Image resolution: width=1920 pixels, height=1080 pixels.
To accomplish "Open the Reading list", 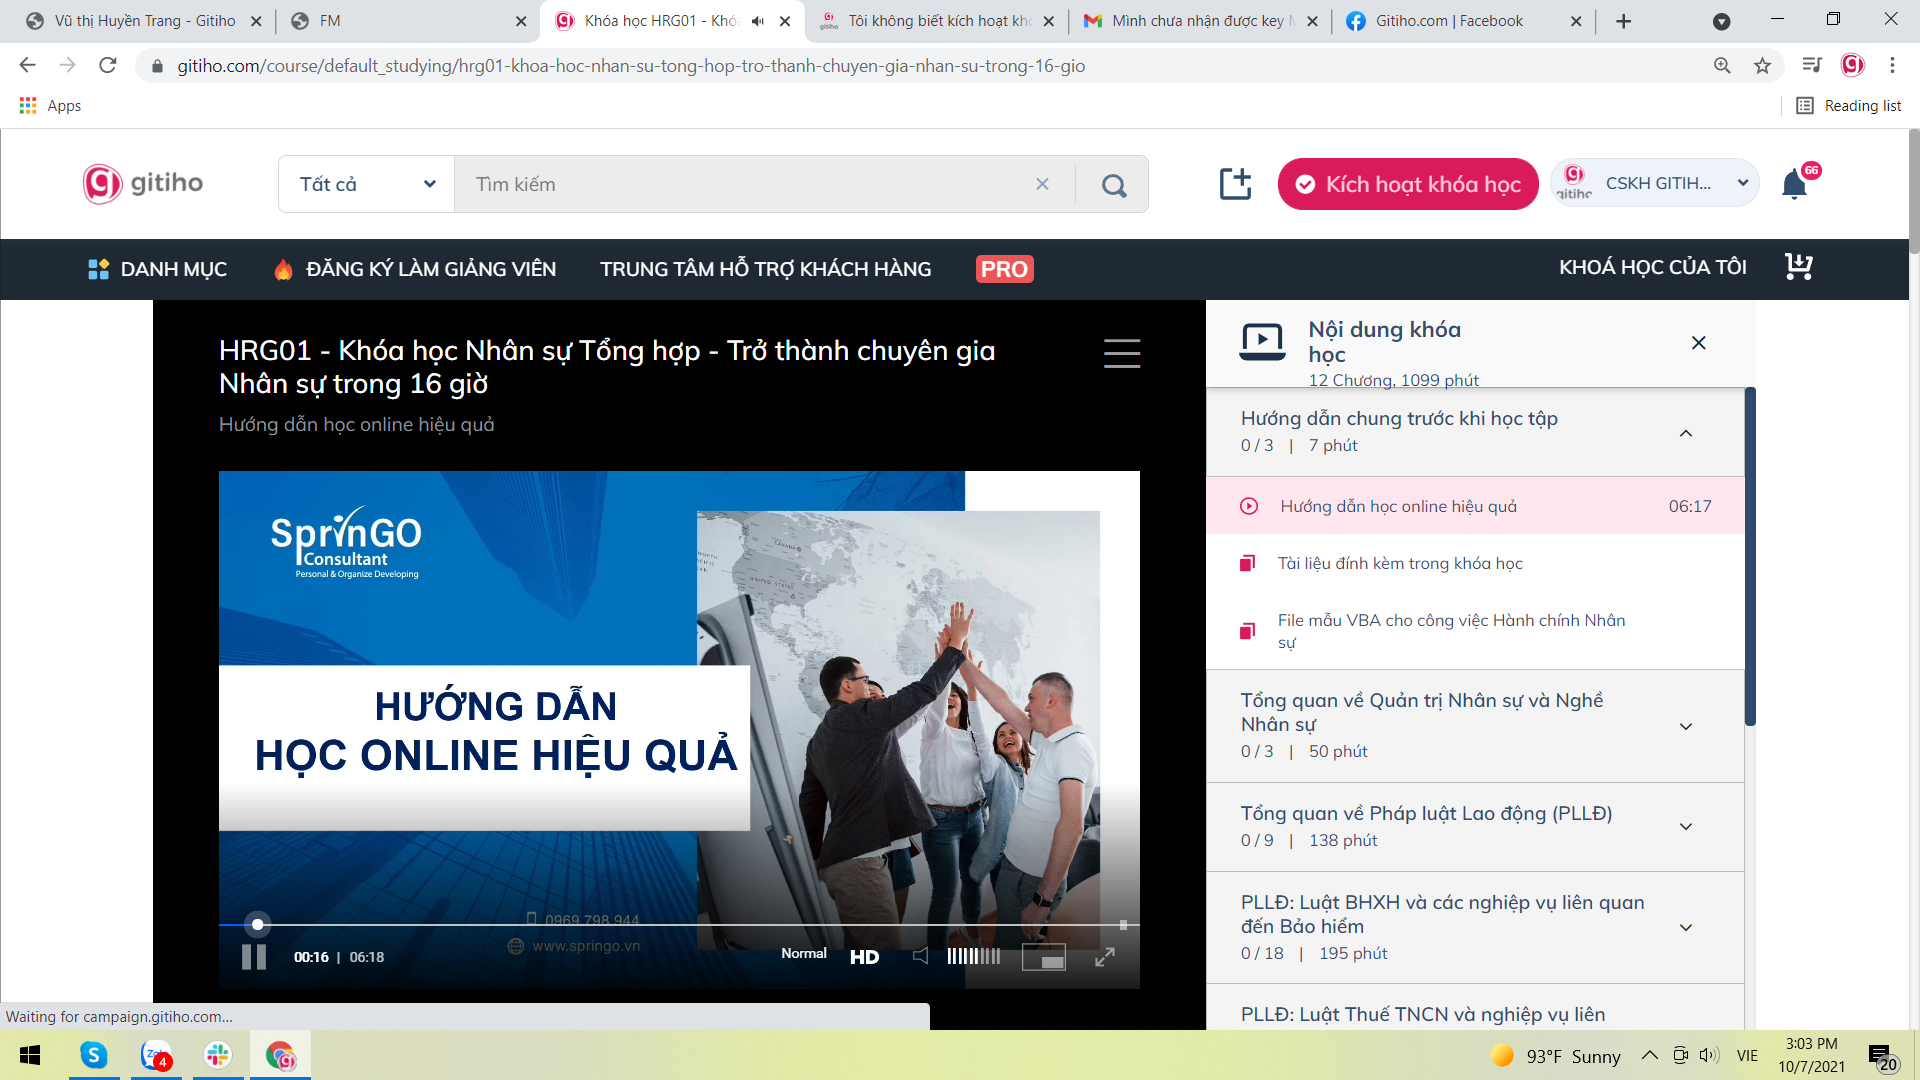I will tap(1848, 105).
